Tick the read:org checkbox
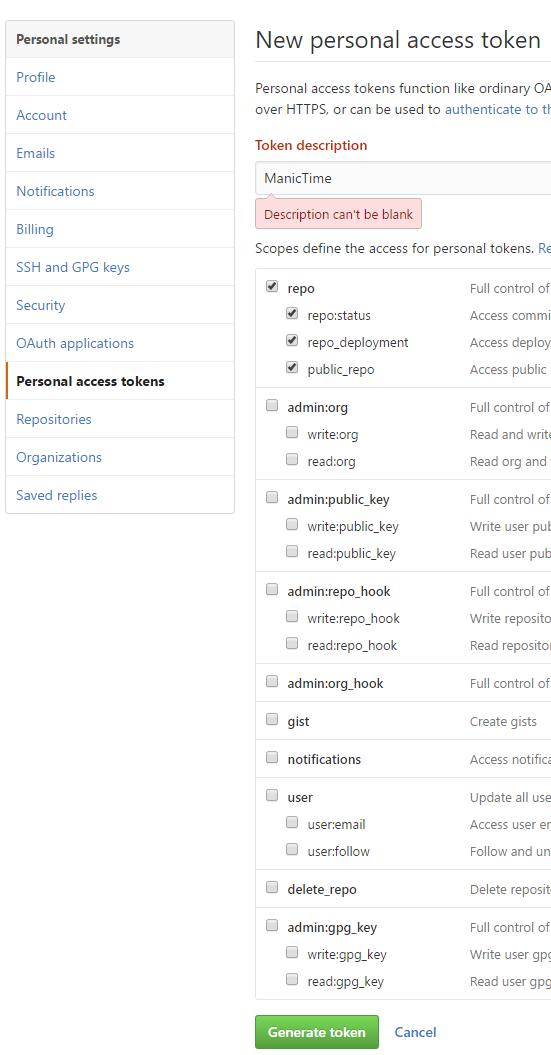 point(292,460)
